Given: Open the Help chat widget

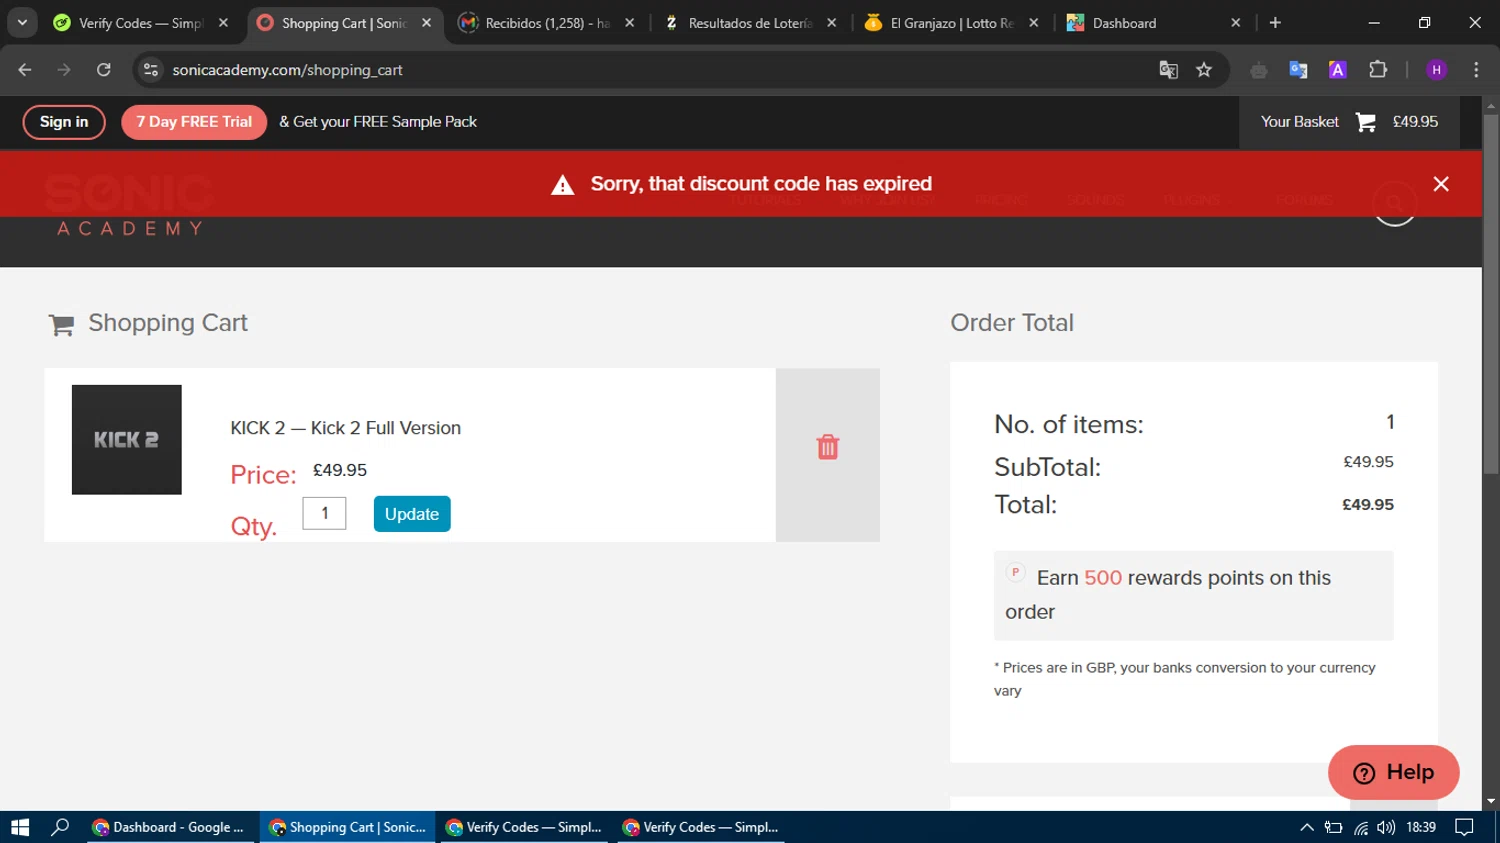Looking at the screenshot, I should click(1393, 772).
